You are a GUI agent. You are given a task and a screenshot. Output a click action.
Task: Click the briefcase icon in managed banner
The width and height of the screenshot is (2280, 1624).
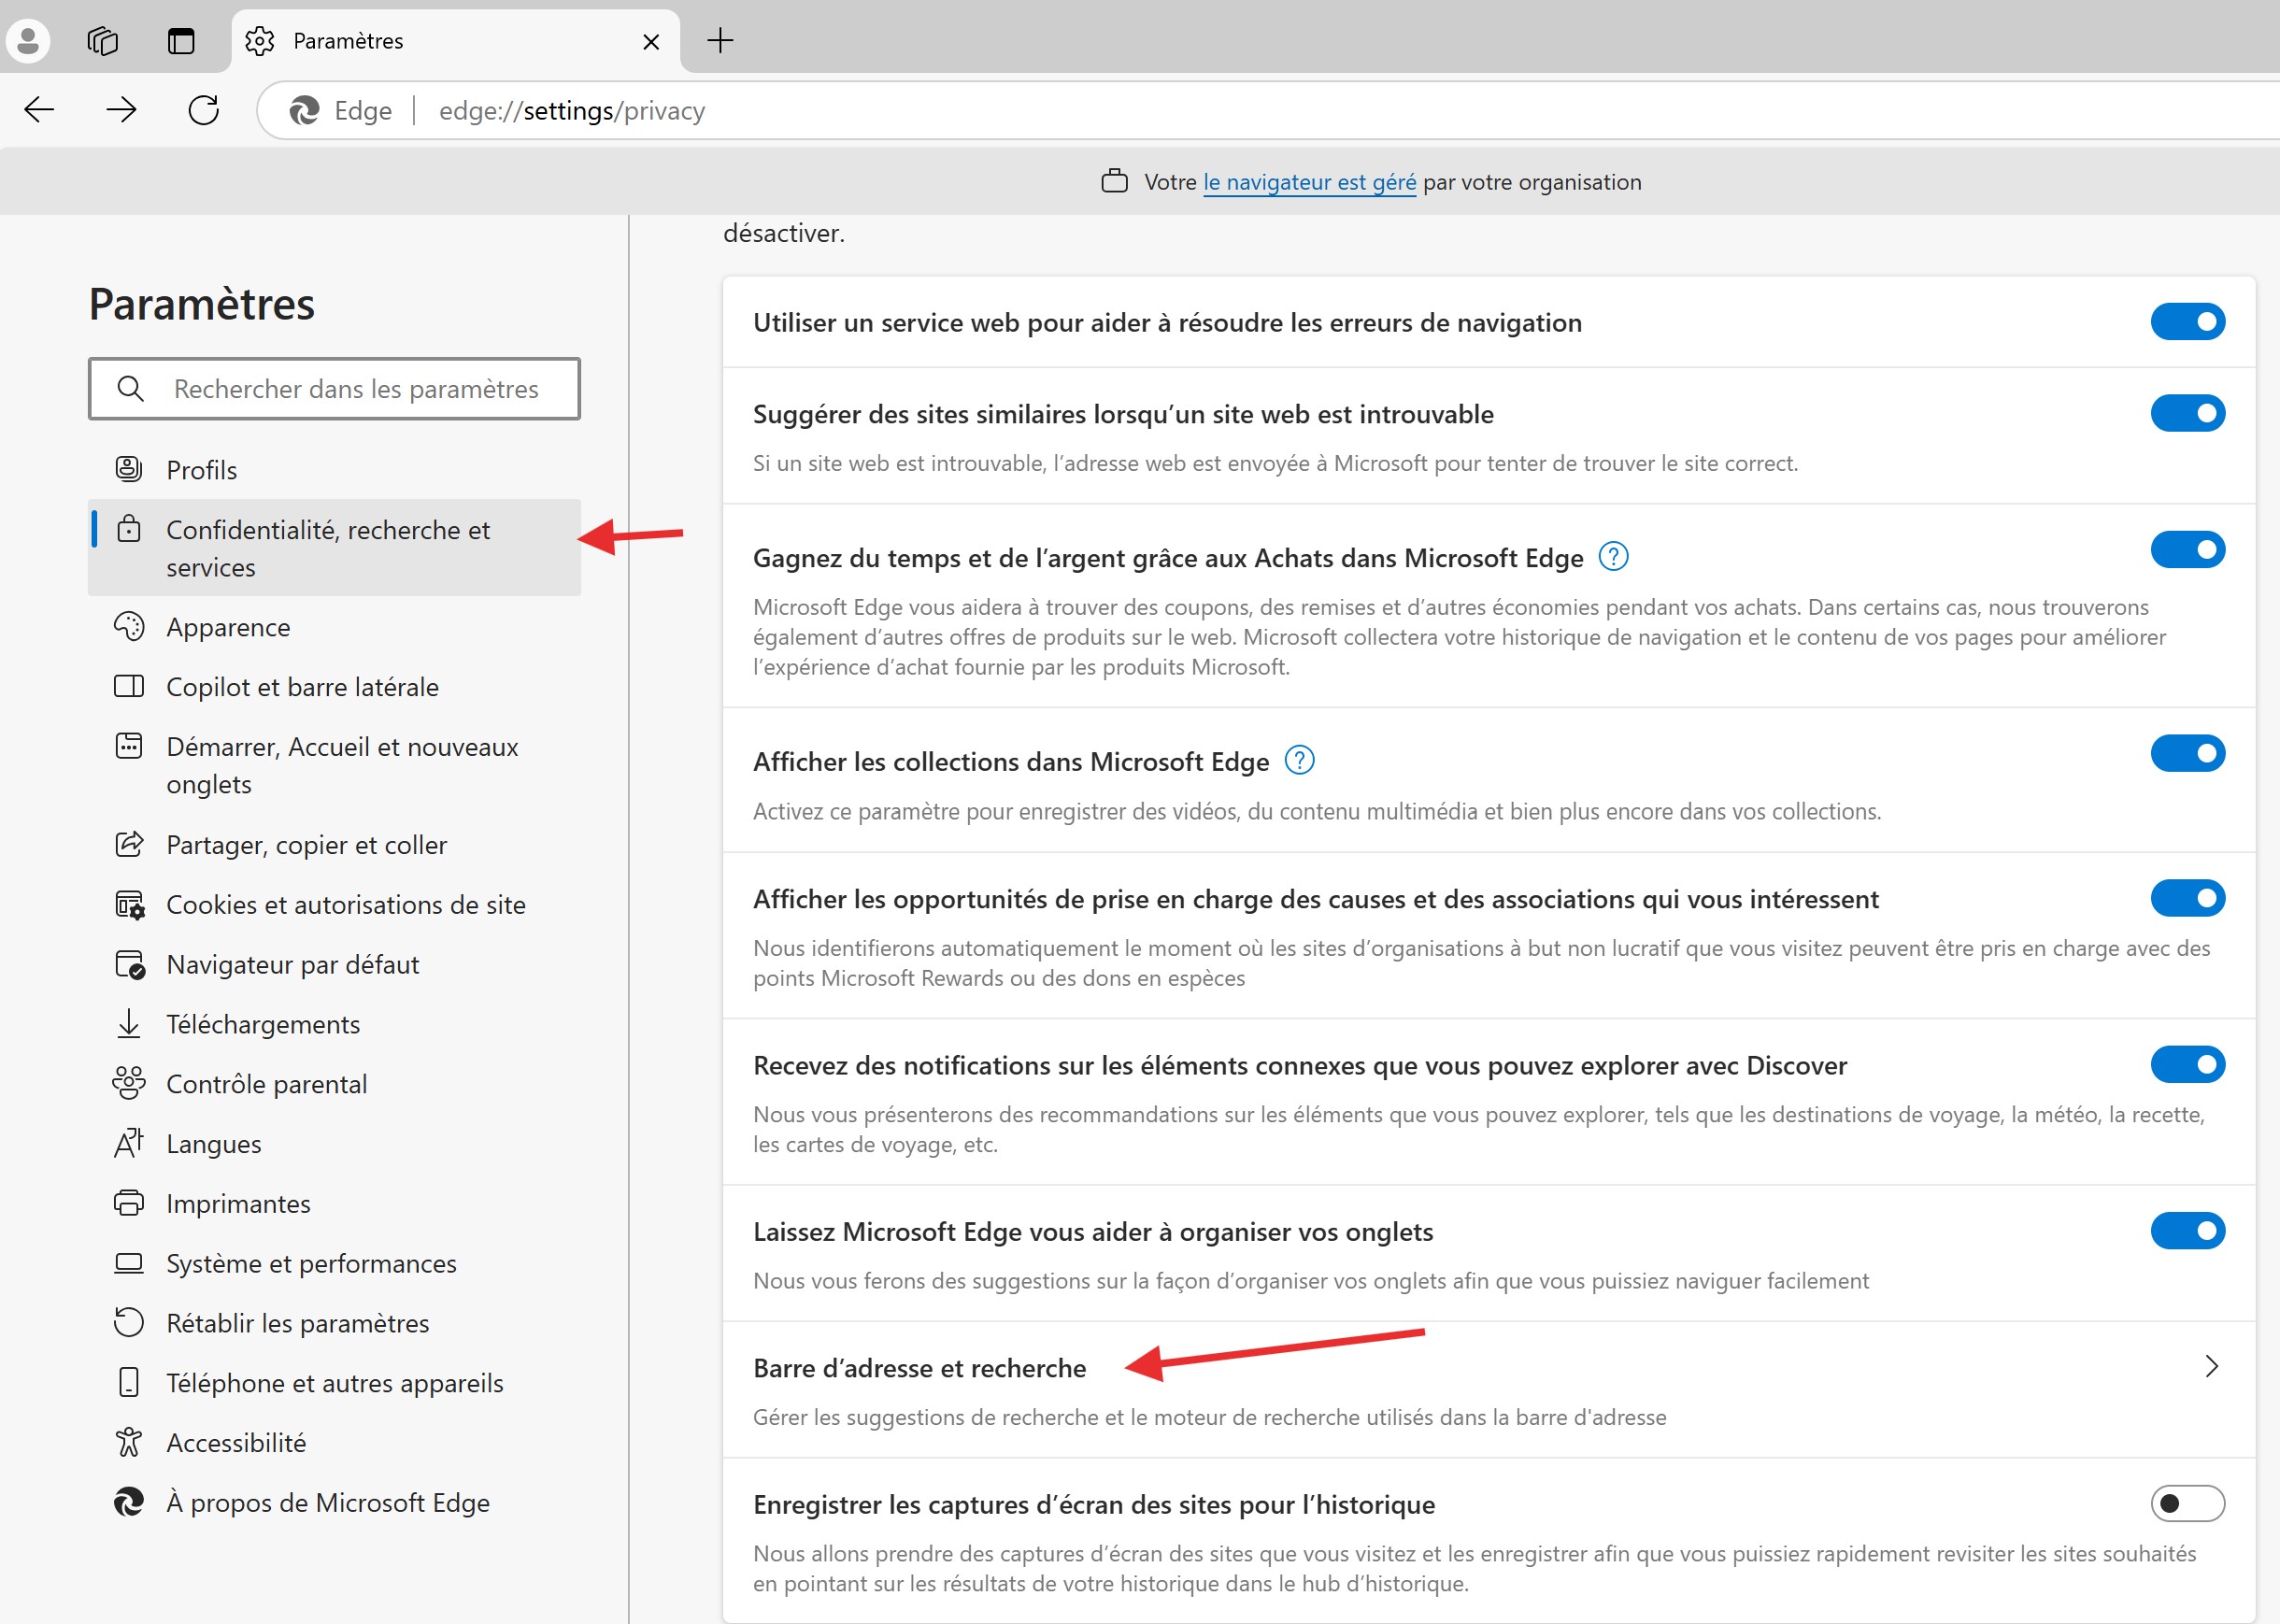1114,181
